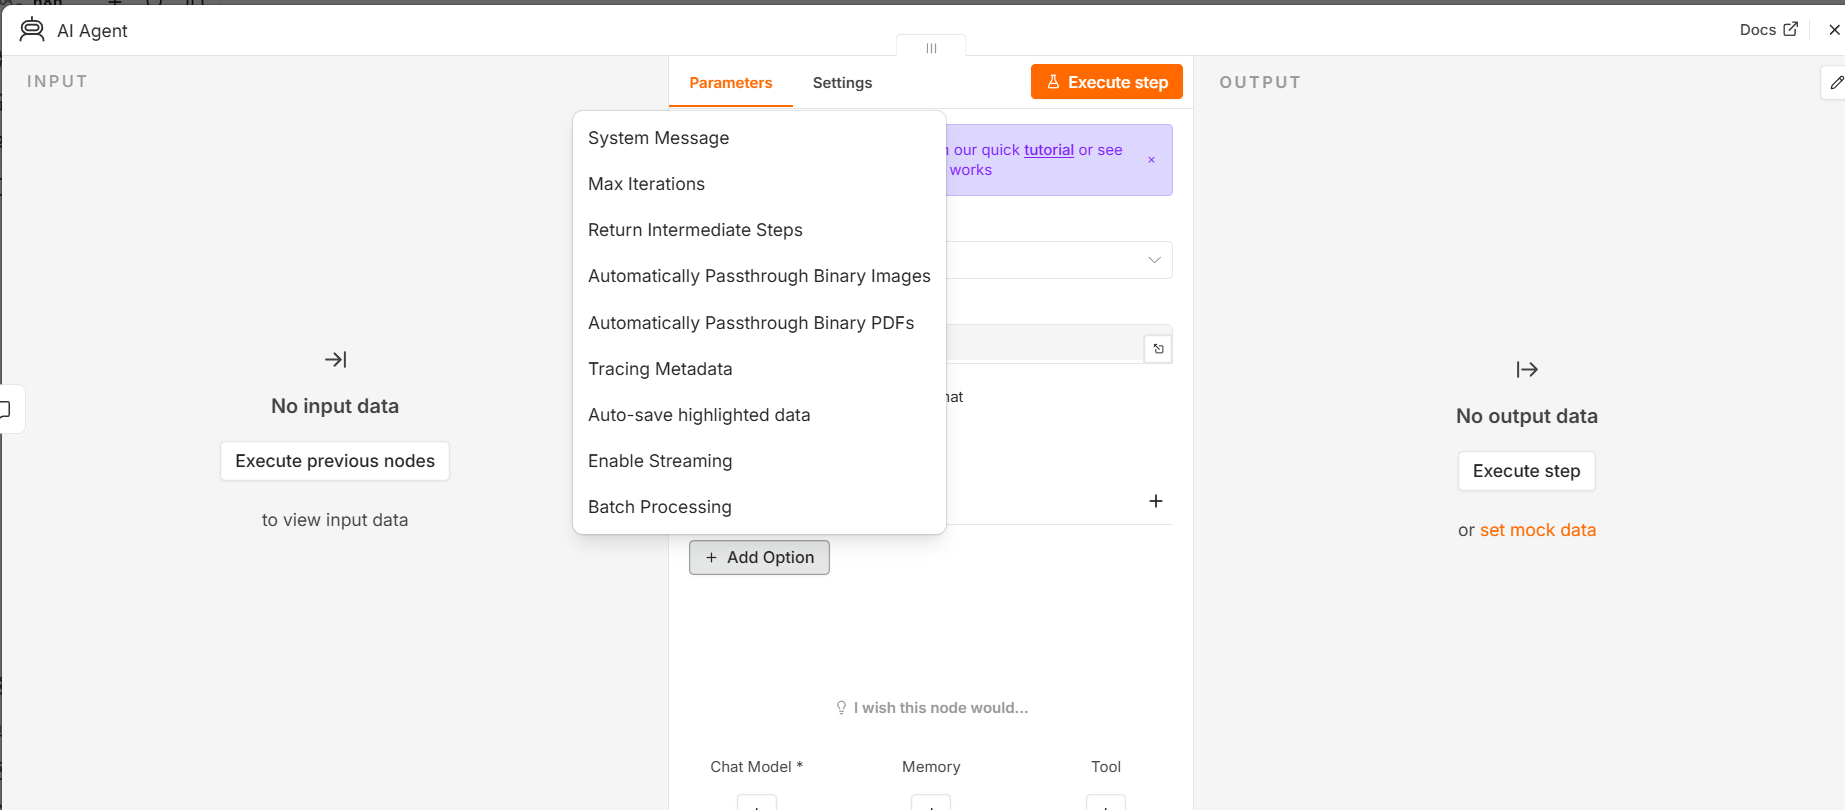Switch to the Parameters tab
The image size is (1845, 810).
(730, 83)
